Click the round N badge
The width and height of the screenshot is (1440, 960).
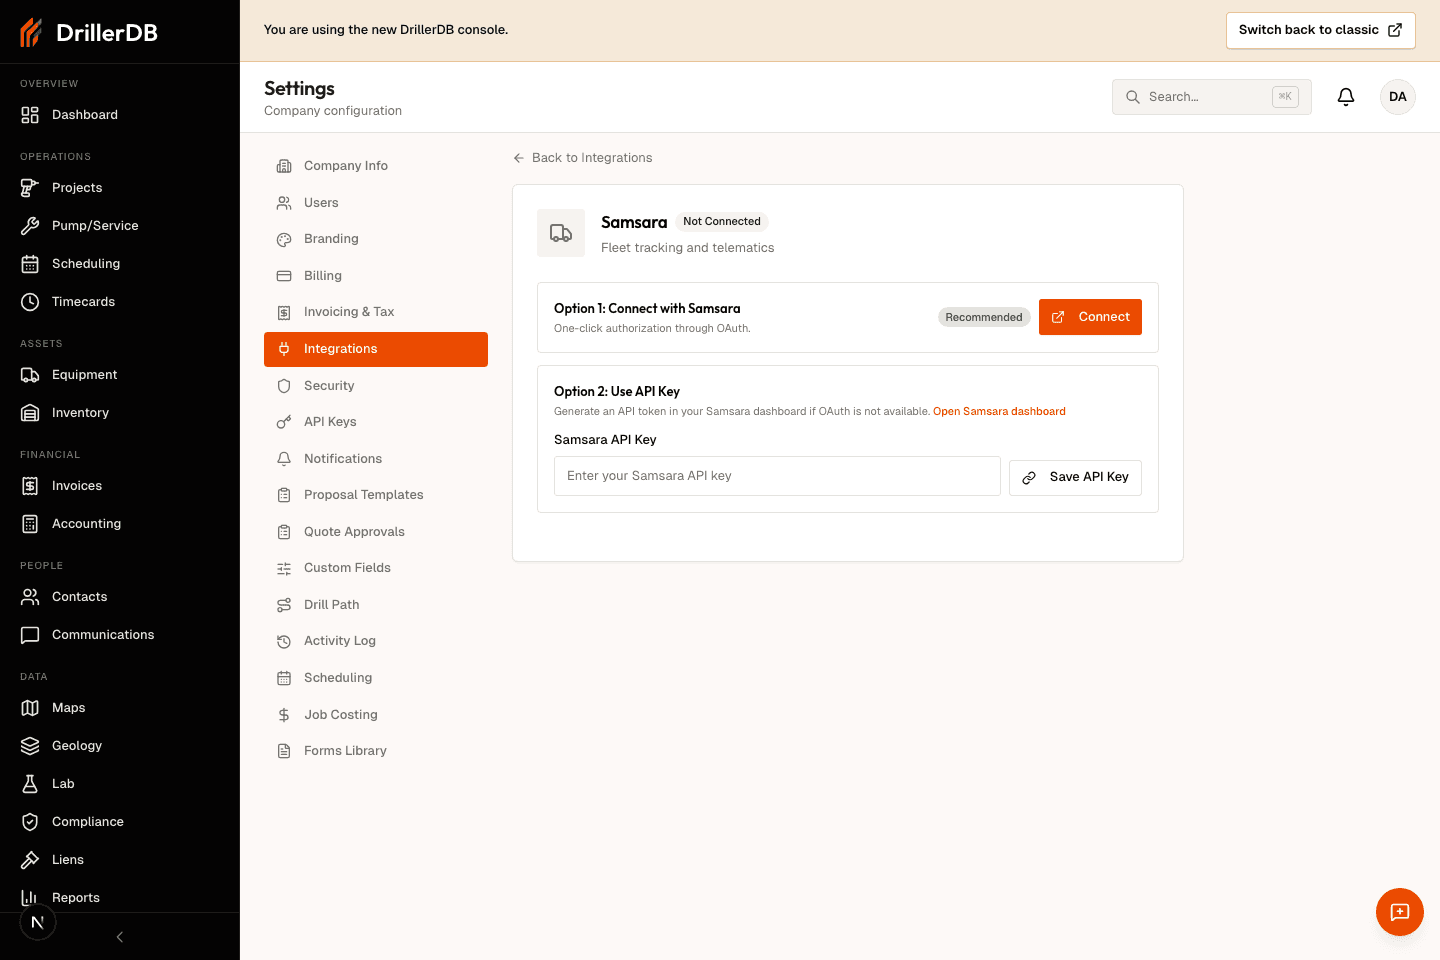click(38, 922)
